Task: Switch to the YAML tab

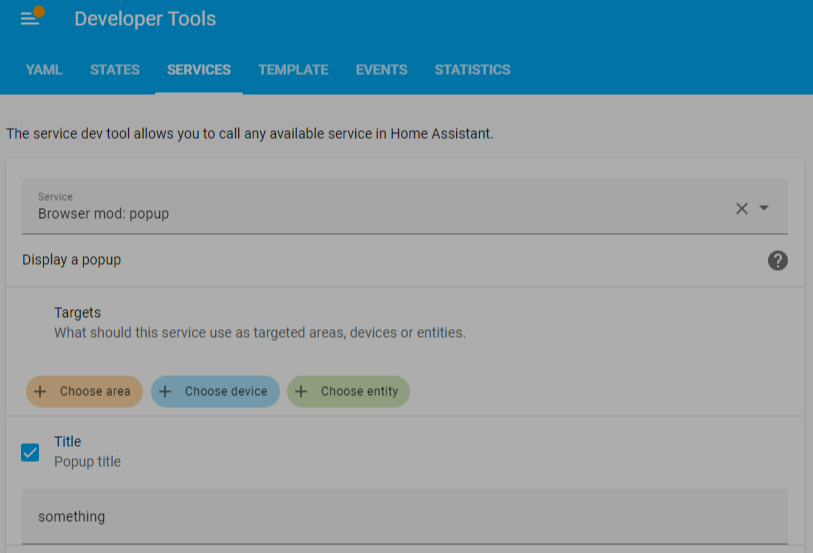Action: click(x=44, y=70)
